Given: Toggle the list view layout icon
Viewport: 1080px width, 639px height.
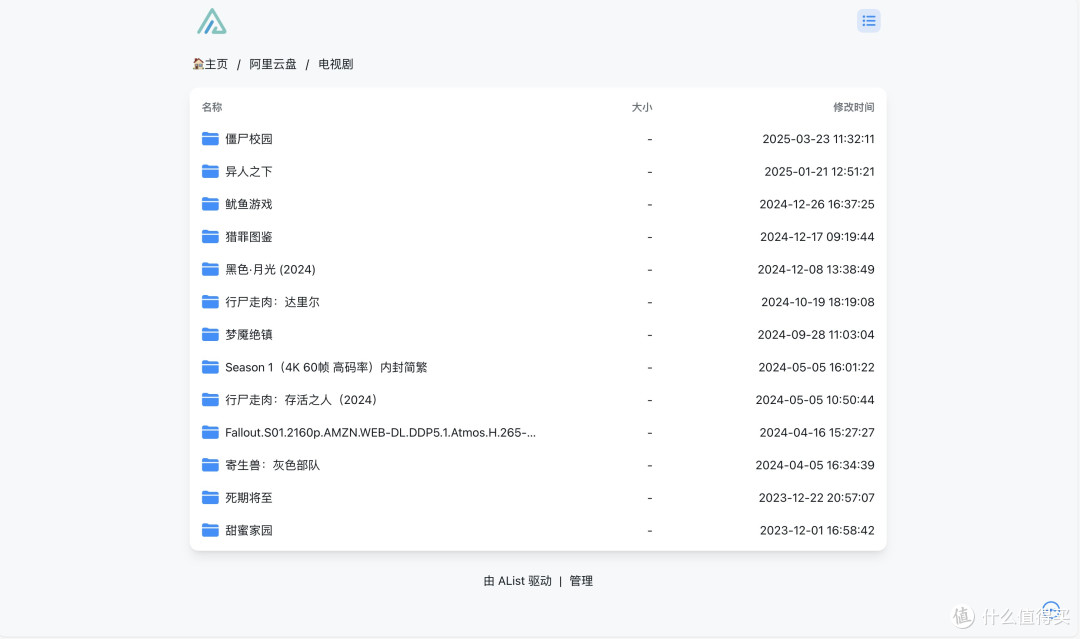Looking at the screenshot, I should [x=869, y=21].
